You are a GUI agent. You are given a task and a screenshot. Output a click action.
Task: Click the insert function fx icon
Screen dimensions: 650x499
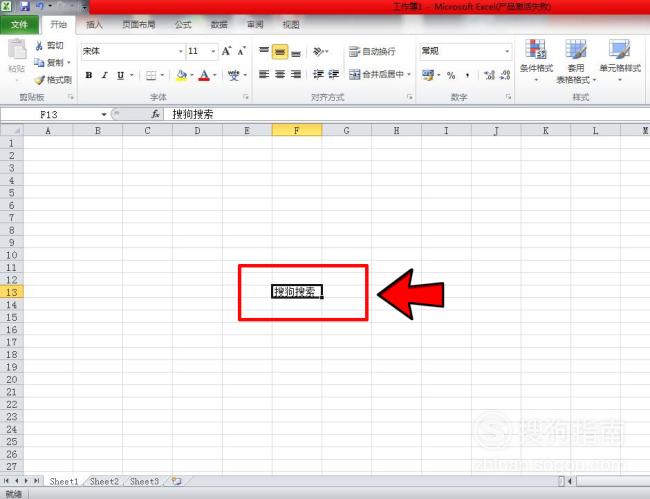point(155,114)
